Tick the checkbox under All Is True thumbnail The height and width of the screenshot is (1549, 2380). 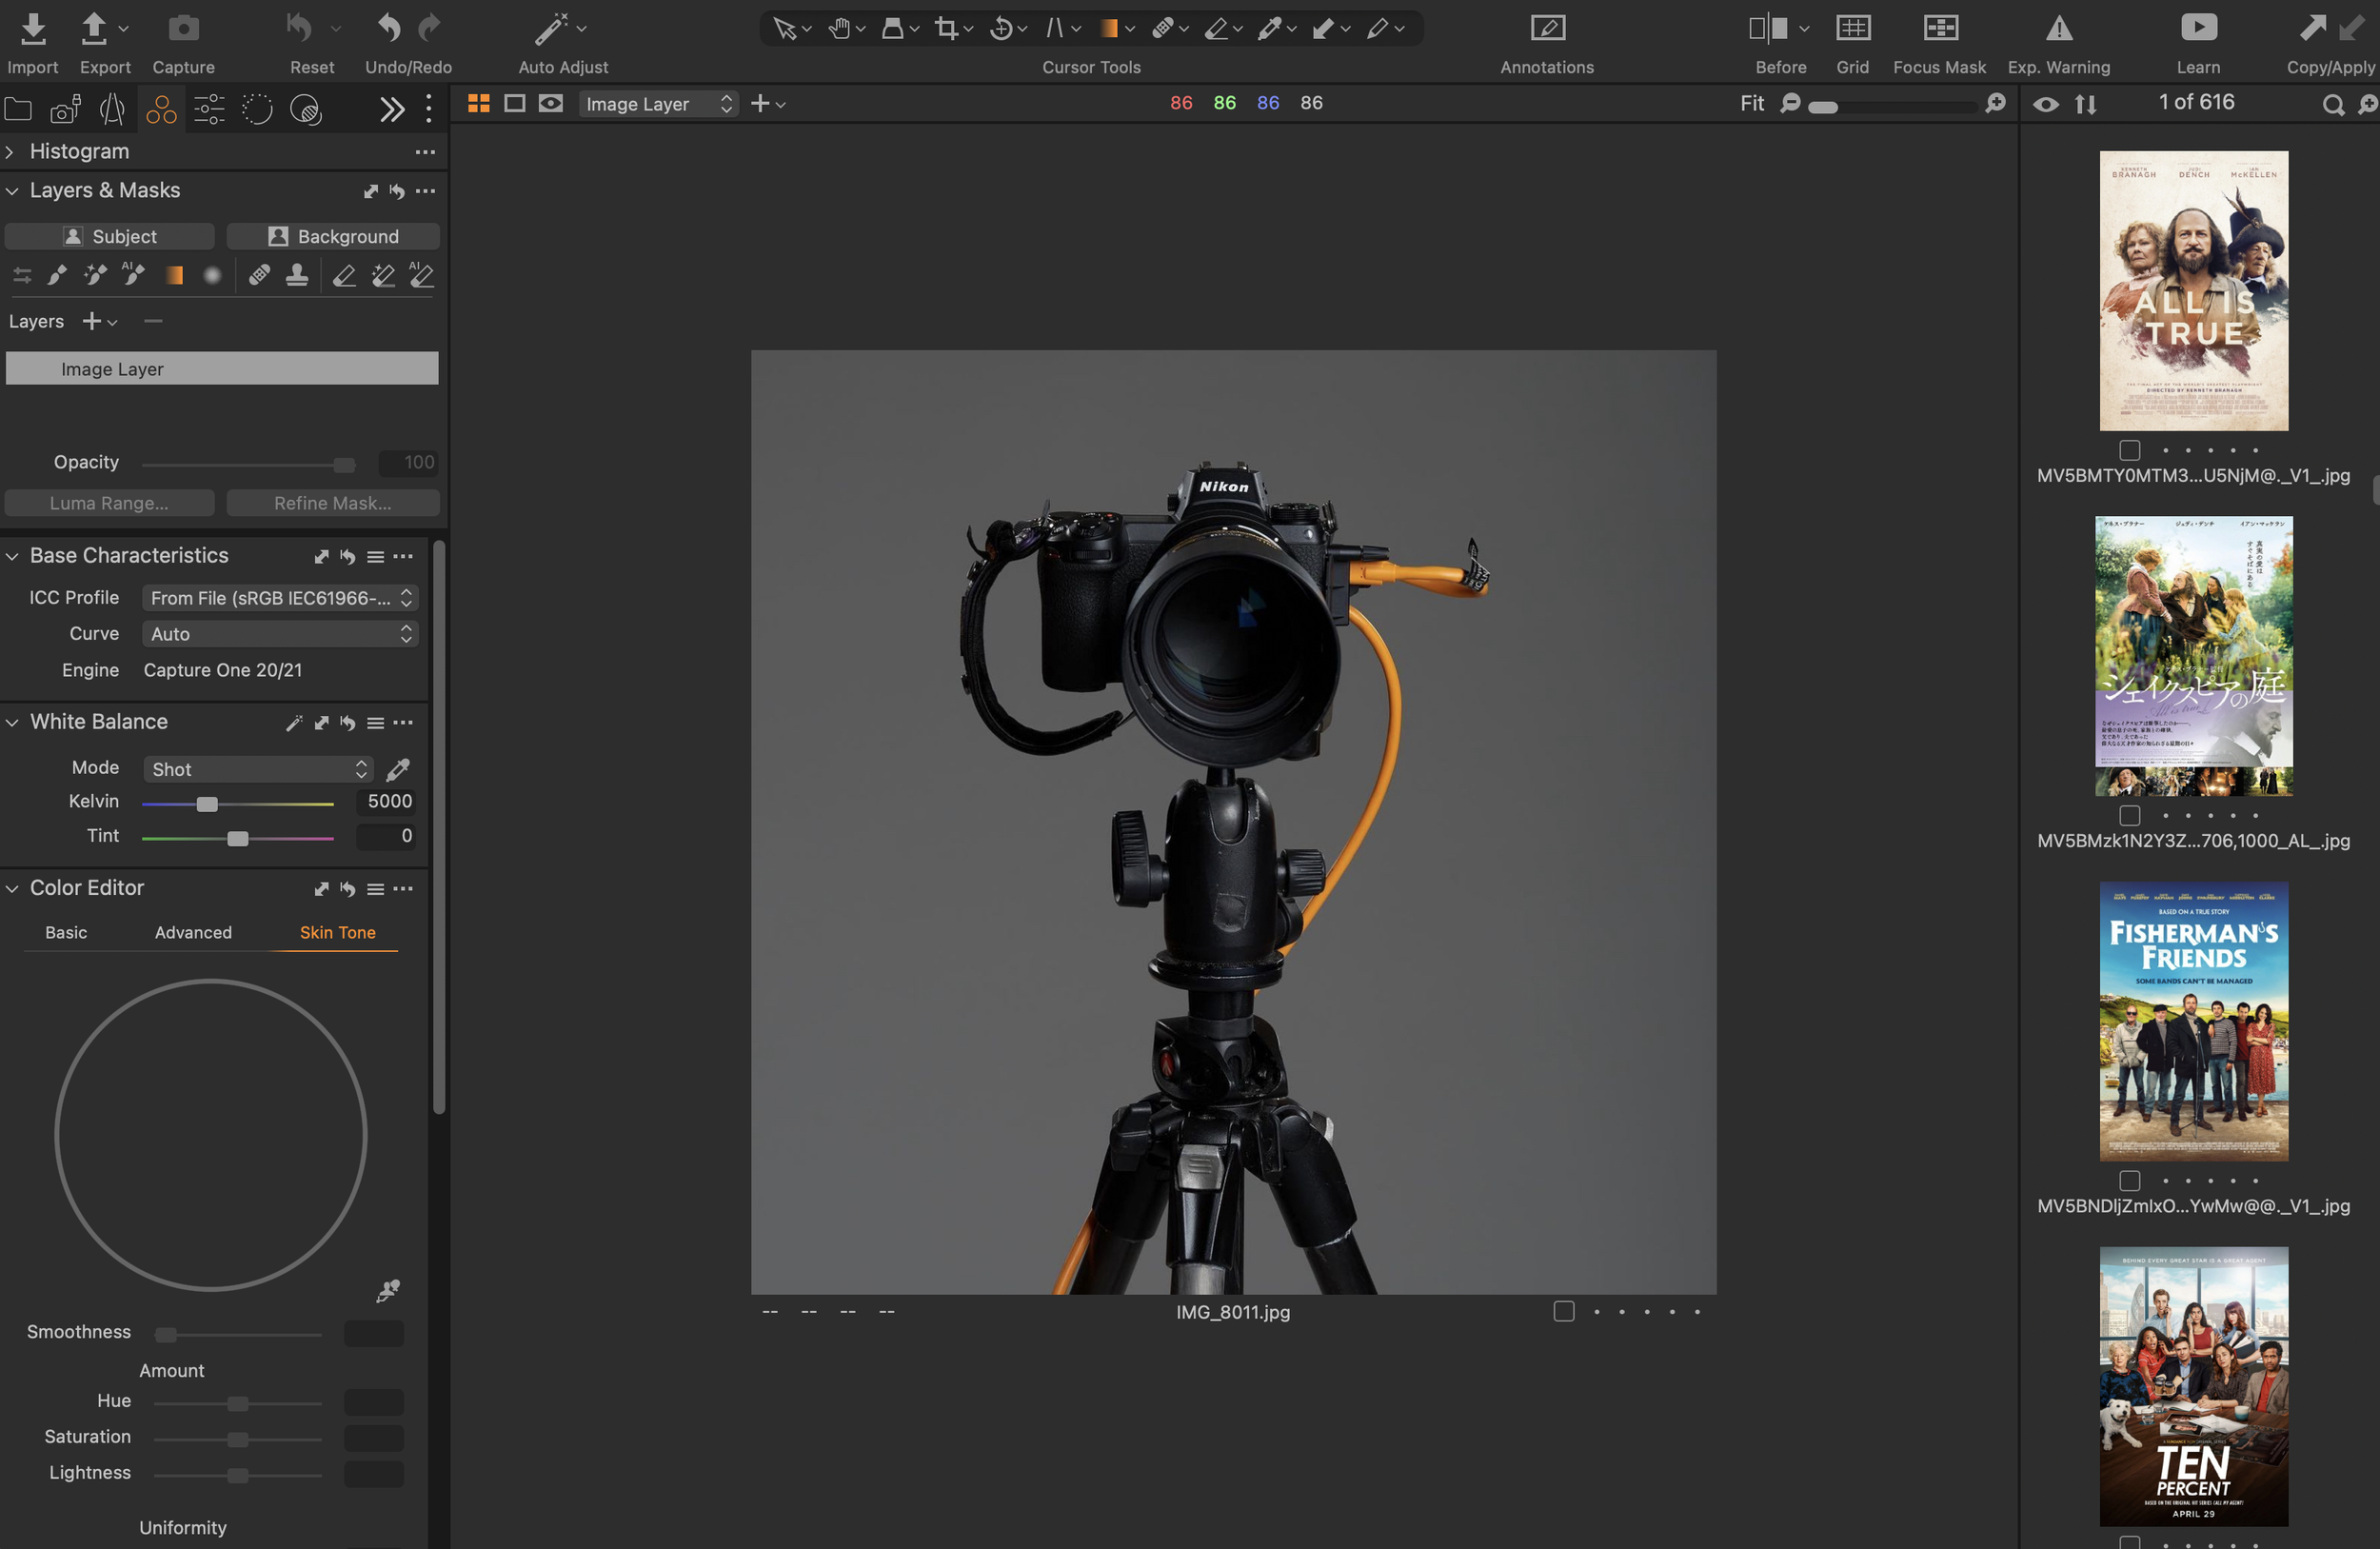[x=2129, y=450]
